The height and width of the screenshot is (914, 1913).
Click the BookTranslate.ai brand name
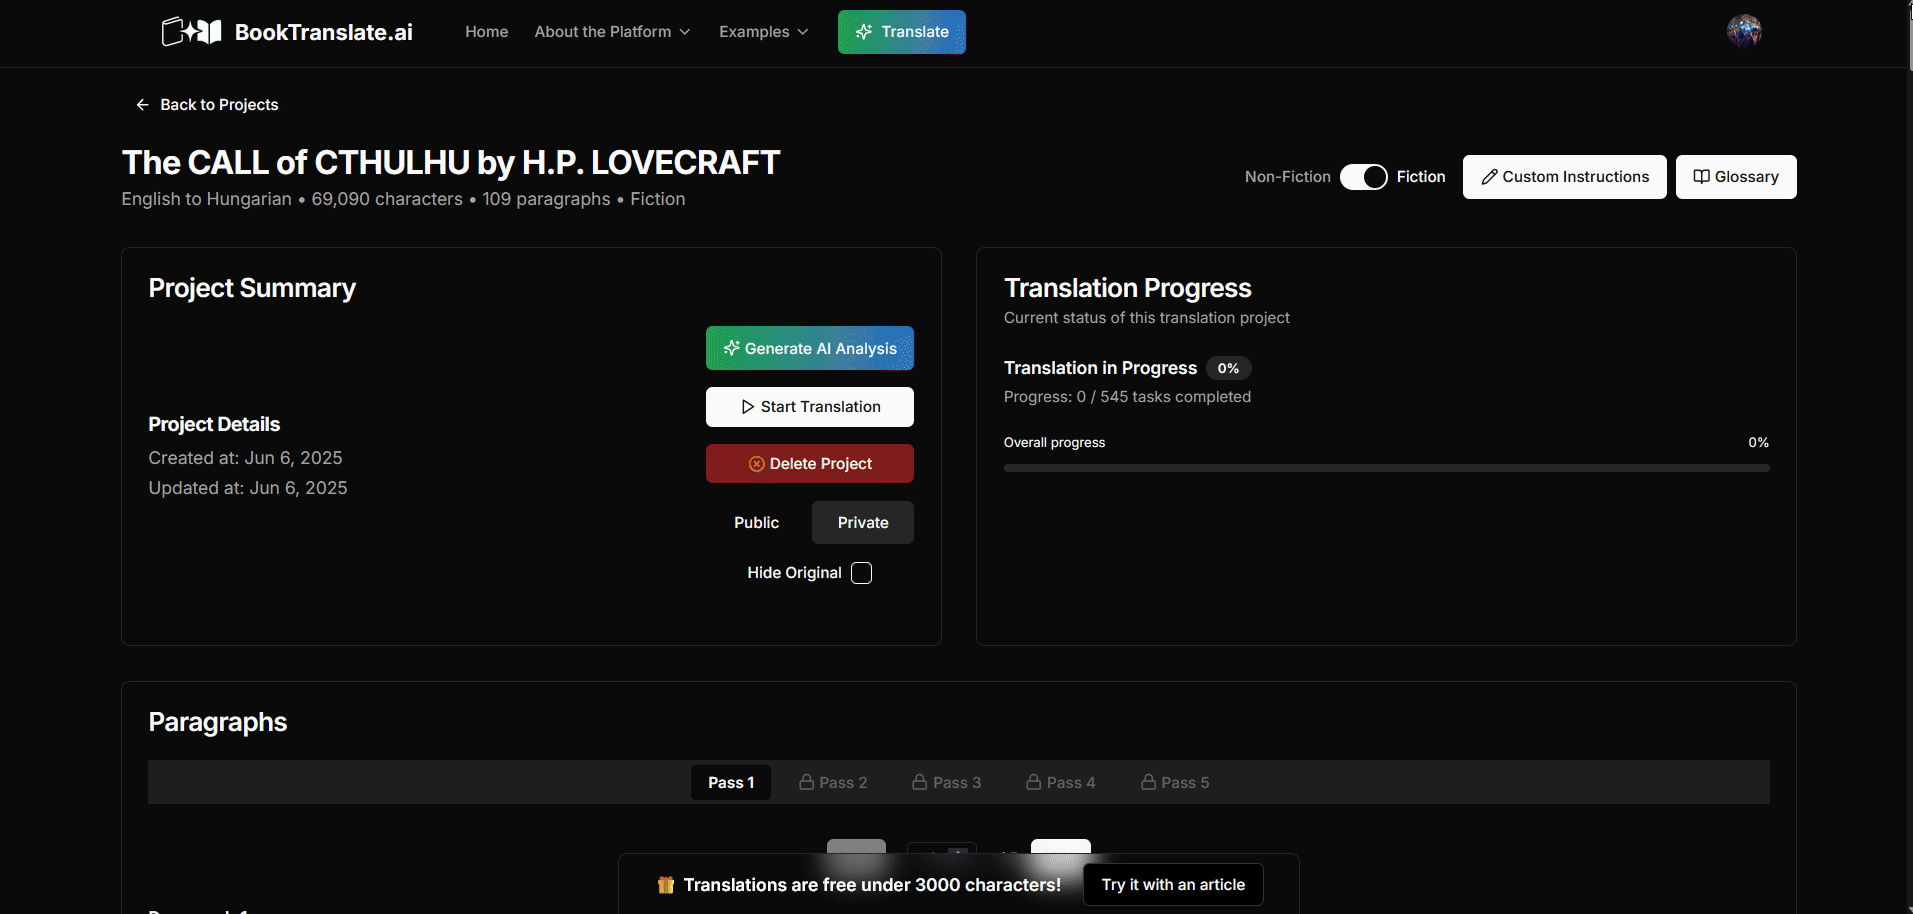(x=324, y=32)
